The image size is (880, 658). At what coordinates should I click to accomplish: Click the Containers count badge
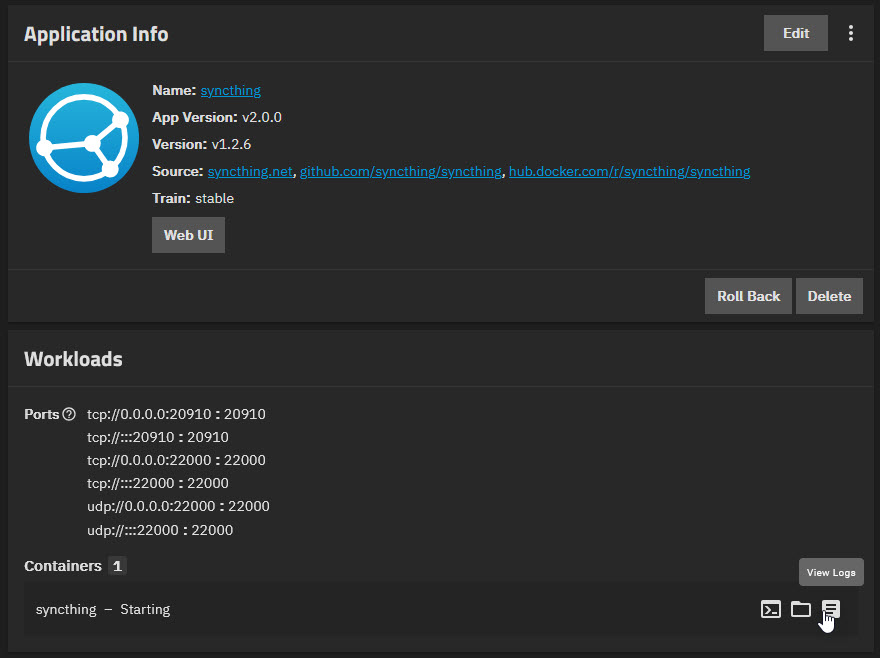117,566
